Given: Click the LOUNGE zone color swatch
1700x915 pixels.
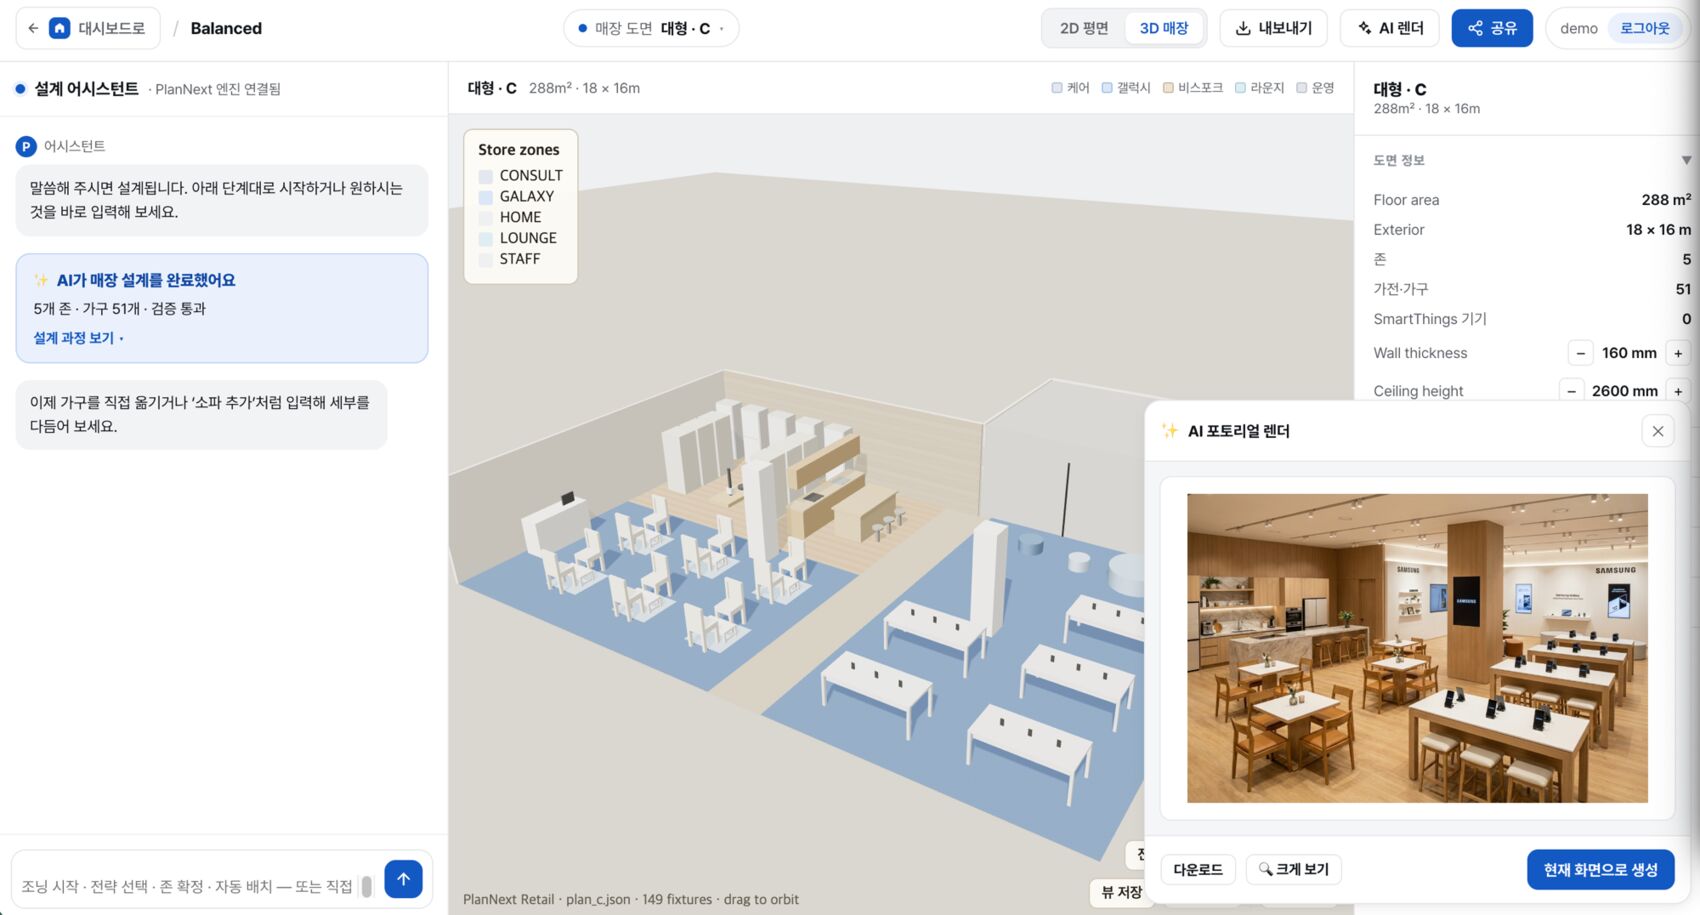Looking at the screenshot, I should tap(486, 239).
